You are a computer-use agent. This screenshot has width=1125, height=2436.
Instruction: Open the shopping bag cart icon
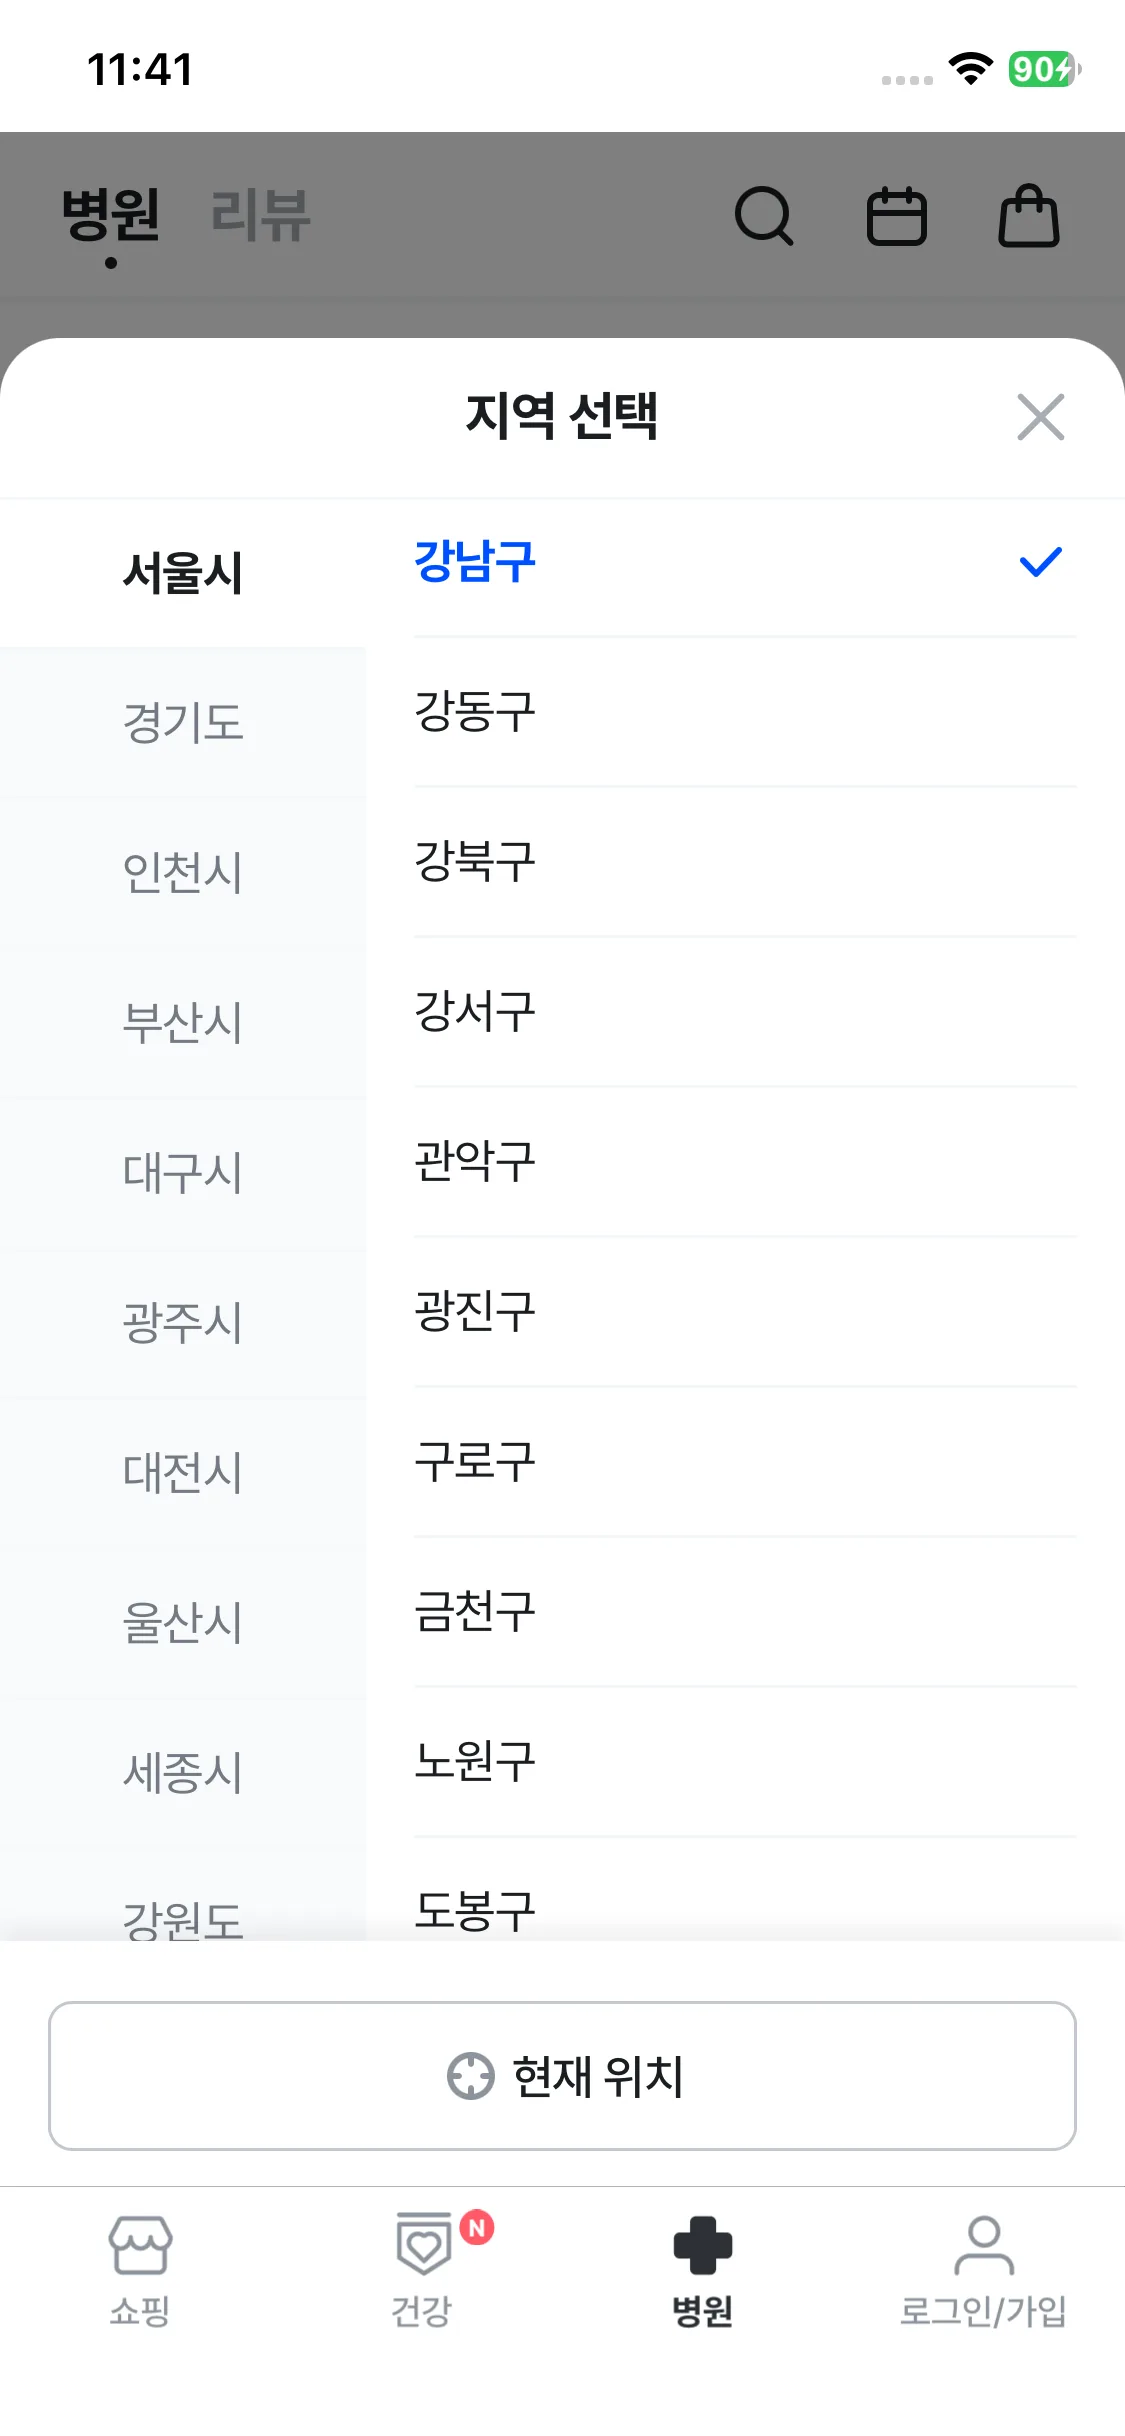point(1029,216)
